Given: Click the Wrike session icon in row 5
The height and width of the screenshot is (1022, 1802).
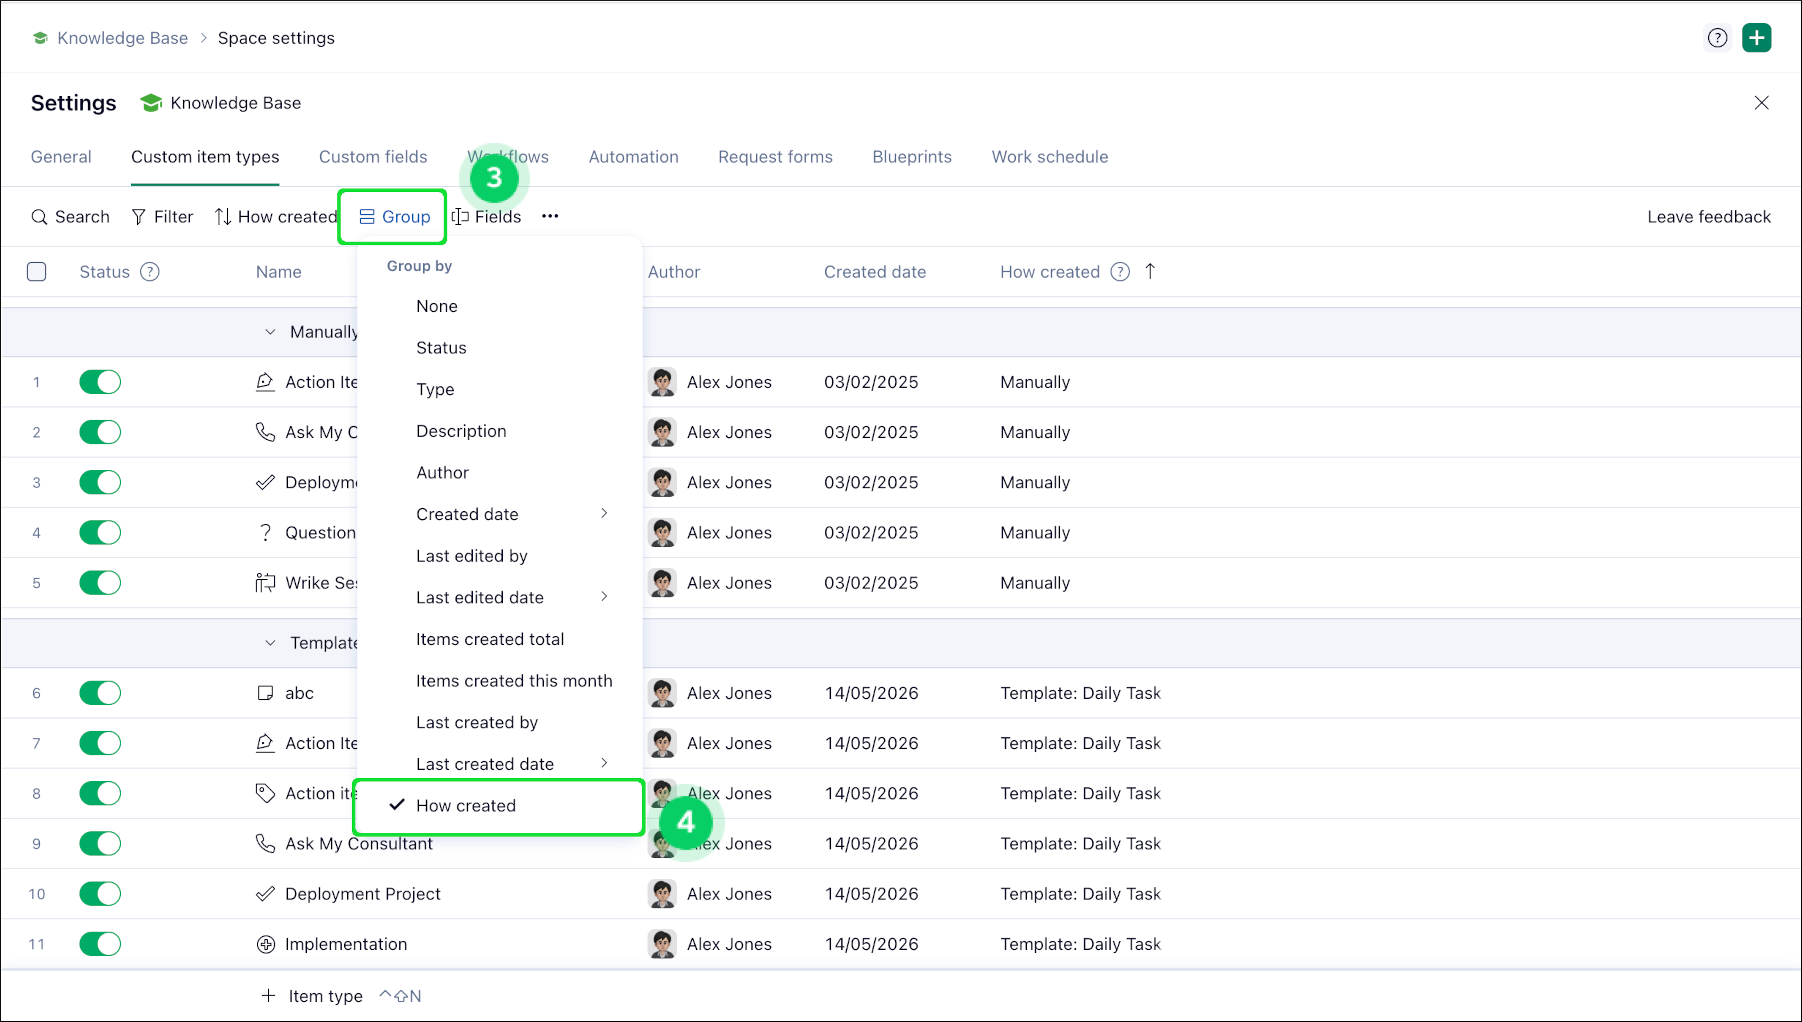Looking at the screenshot, I should pos(265,583).
